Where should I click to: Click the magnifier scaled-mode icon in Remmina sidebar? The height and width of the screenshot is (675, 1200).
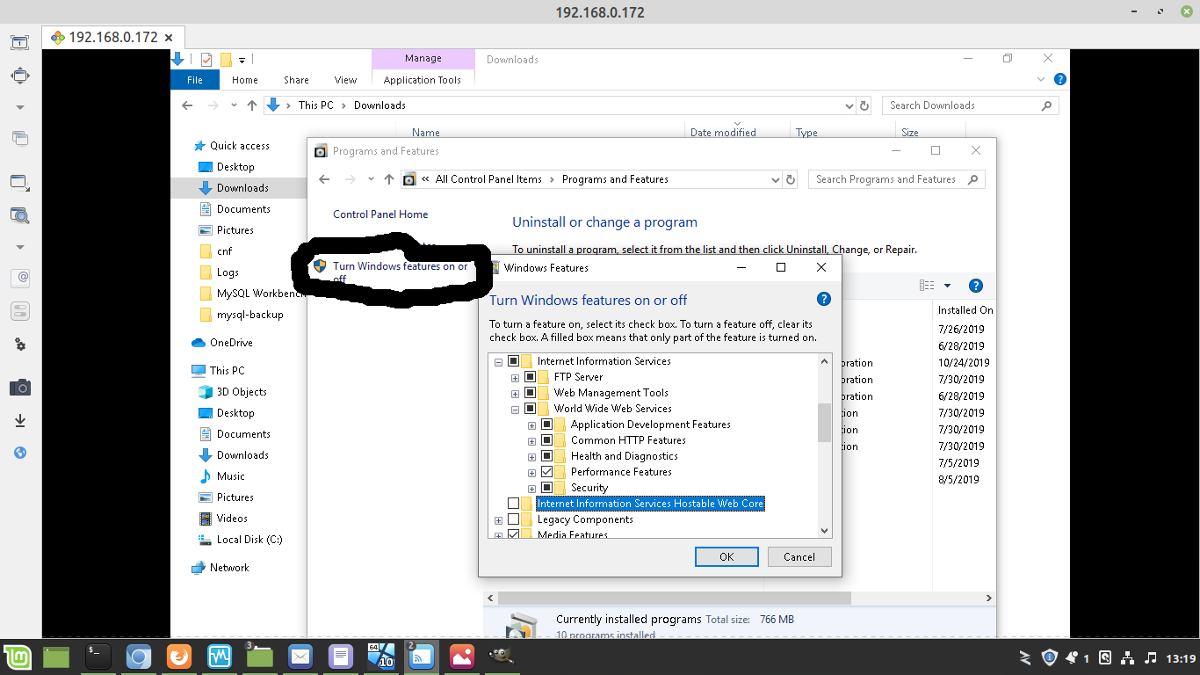click(x=20, y=214)
